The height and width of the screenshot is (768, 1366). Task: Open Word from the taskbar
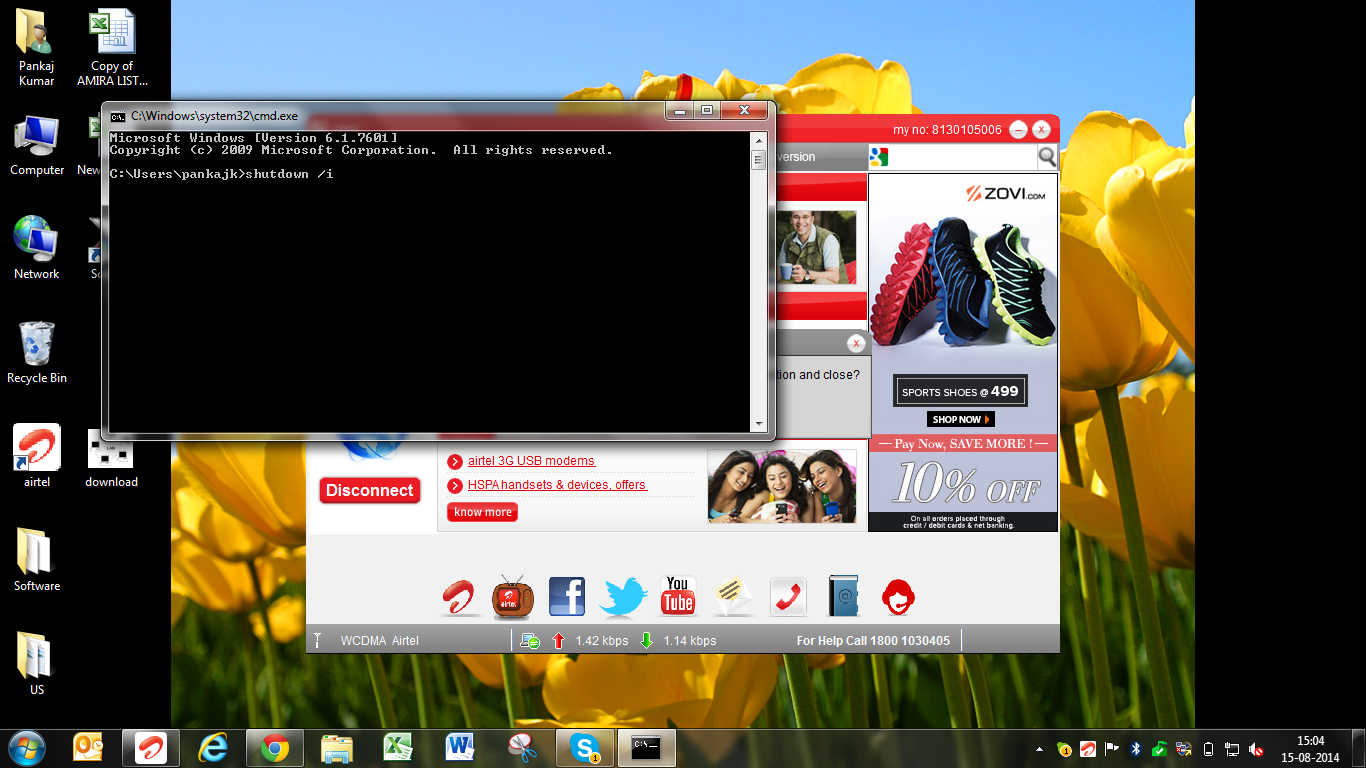[x=461, y=747]
